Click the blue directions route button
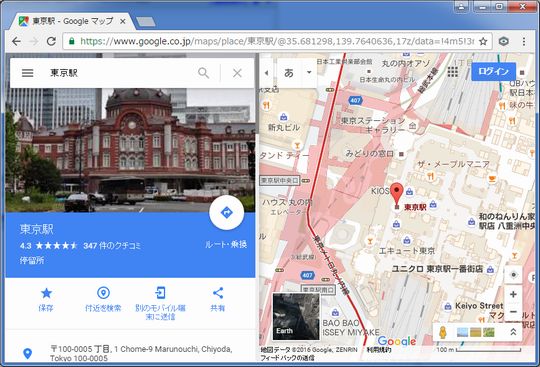This screenshot has width=540, height=367. coord(227,212)
